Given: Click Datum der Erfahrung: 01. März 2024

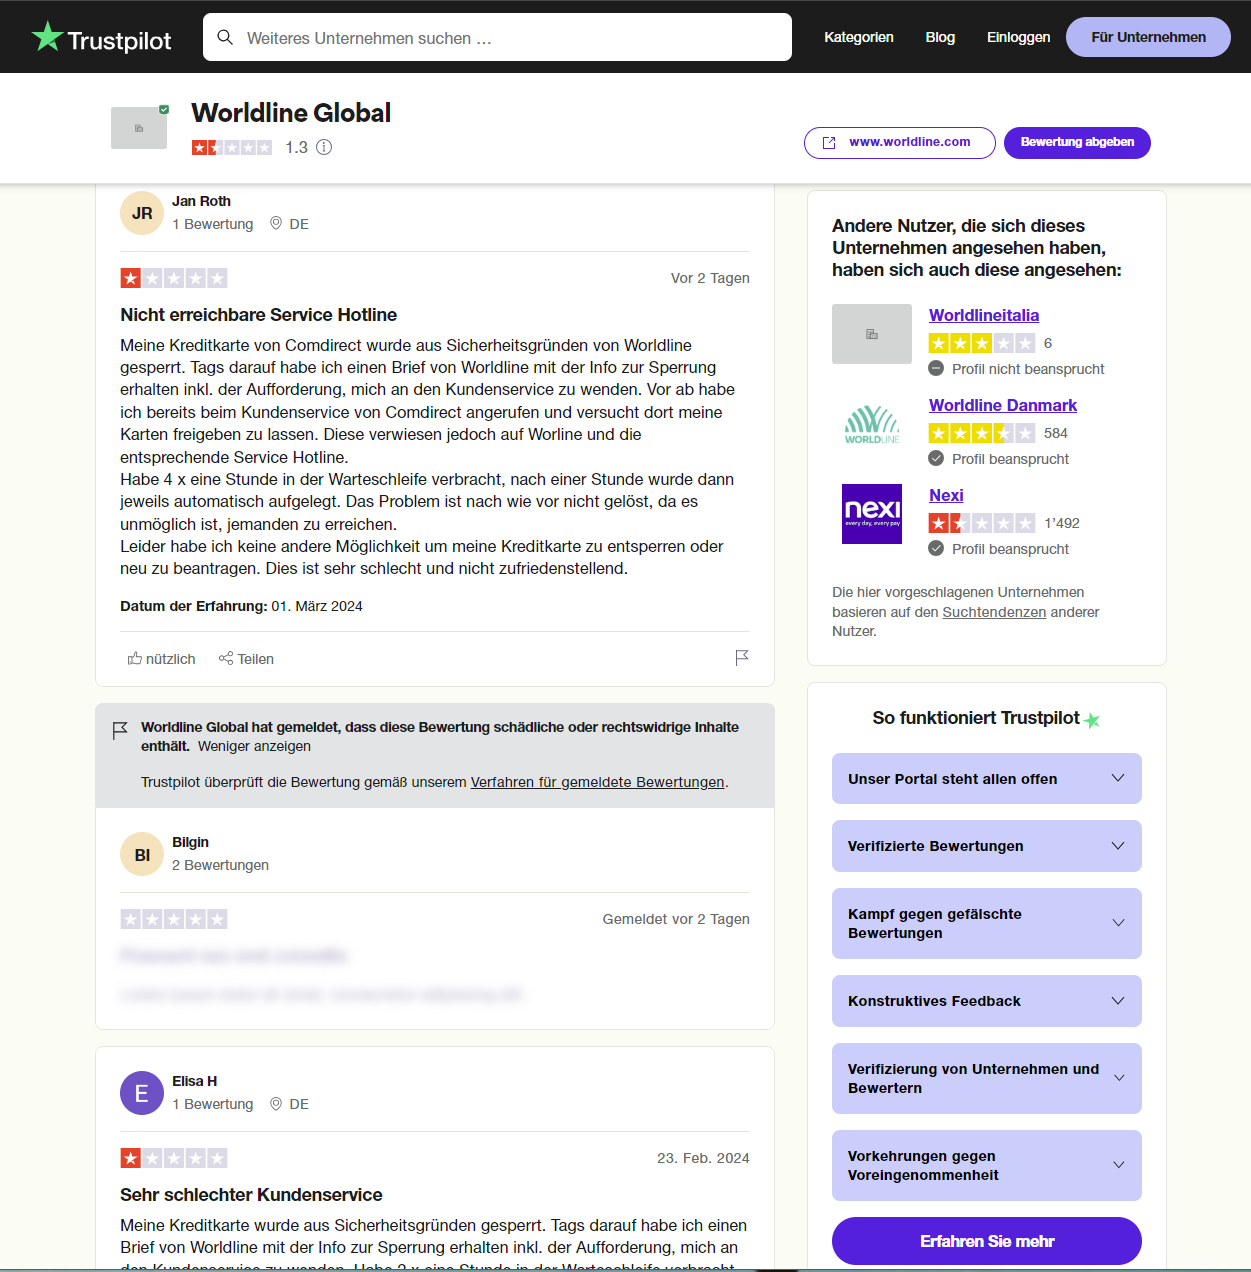Looking at the screenshot, I should click(x=241, y=606).
